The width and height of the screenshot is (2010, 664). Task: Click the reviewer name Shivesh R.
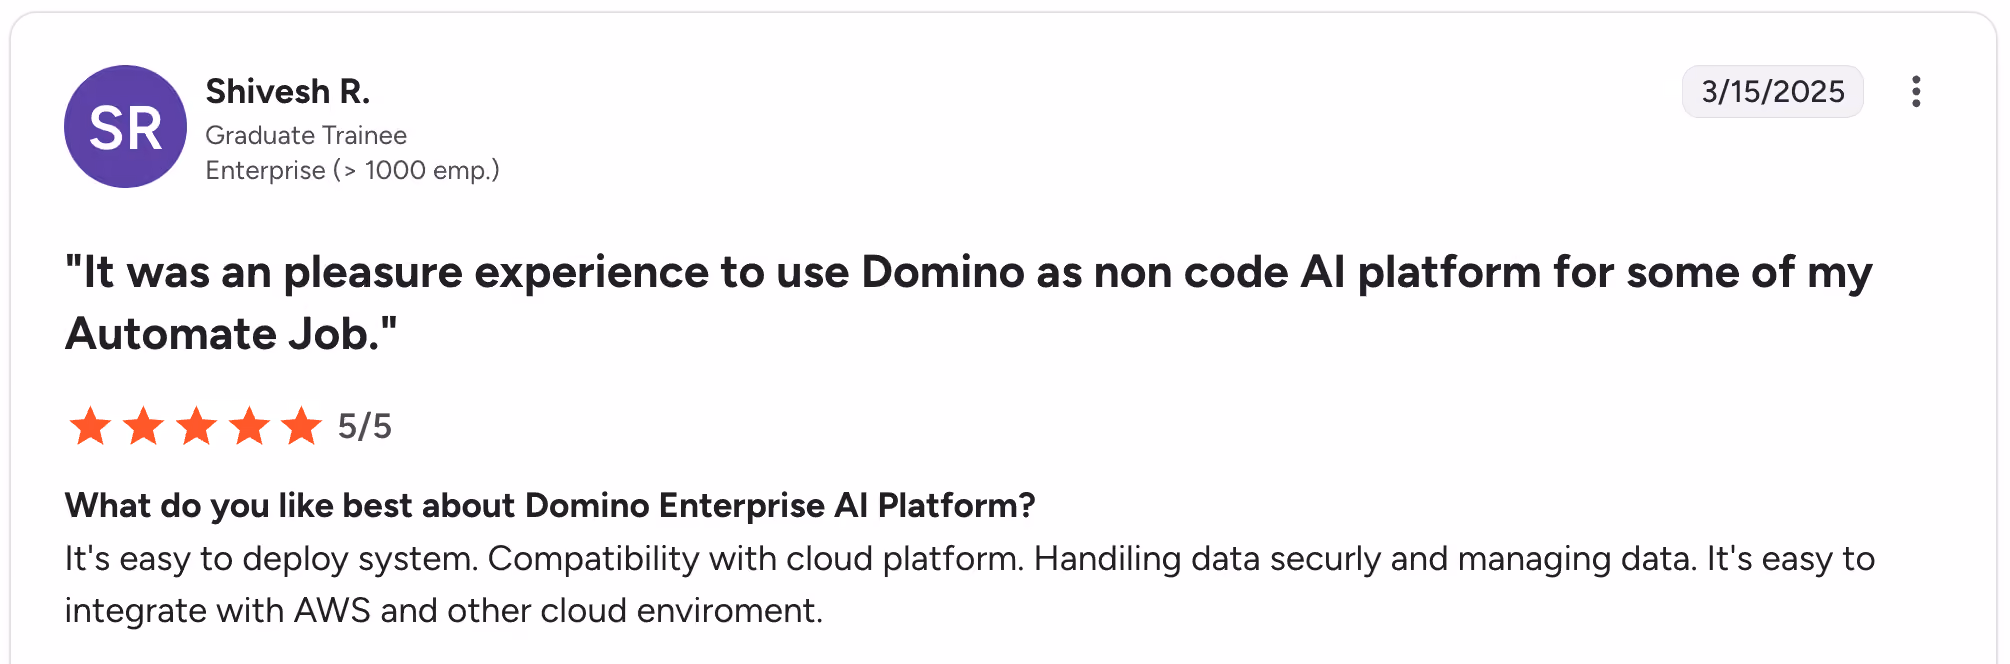pyautogui.click(x=288, y=91)
